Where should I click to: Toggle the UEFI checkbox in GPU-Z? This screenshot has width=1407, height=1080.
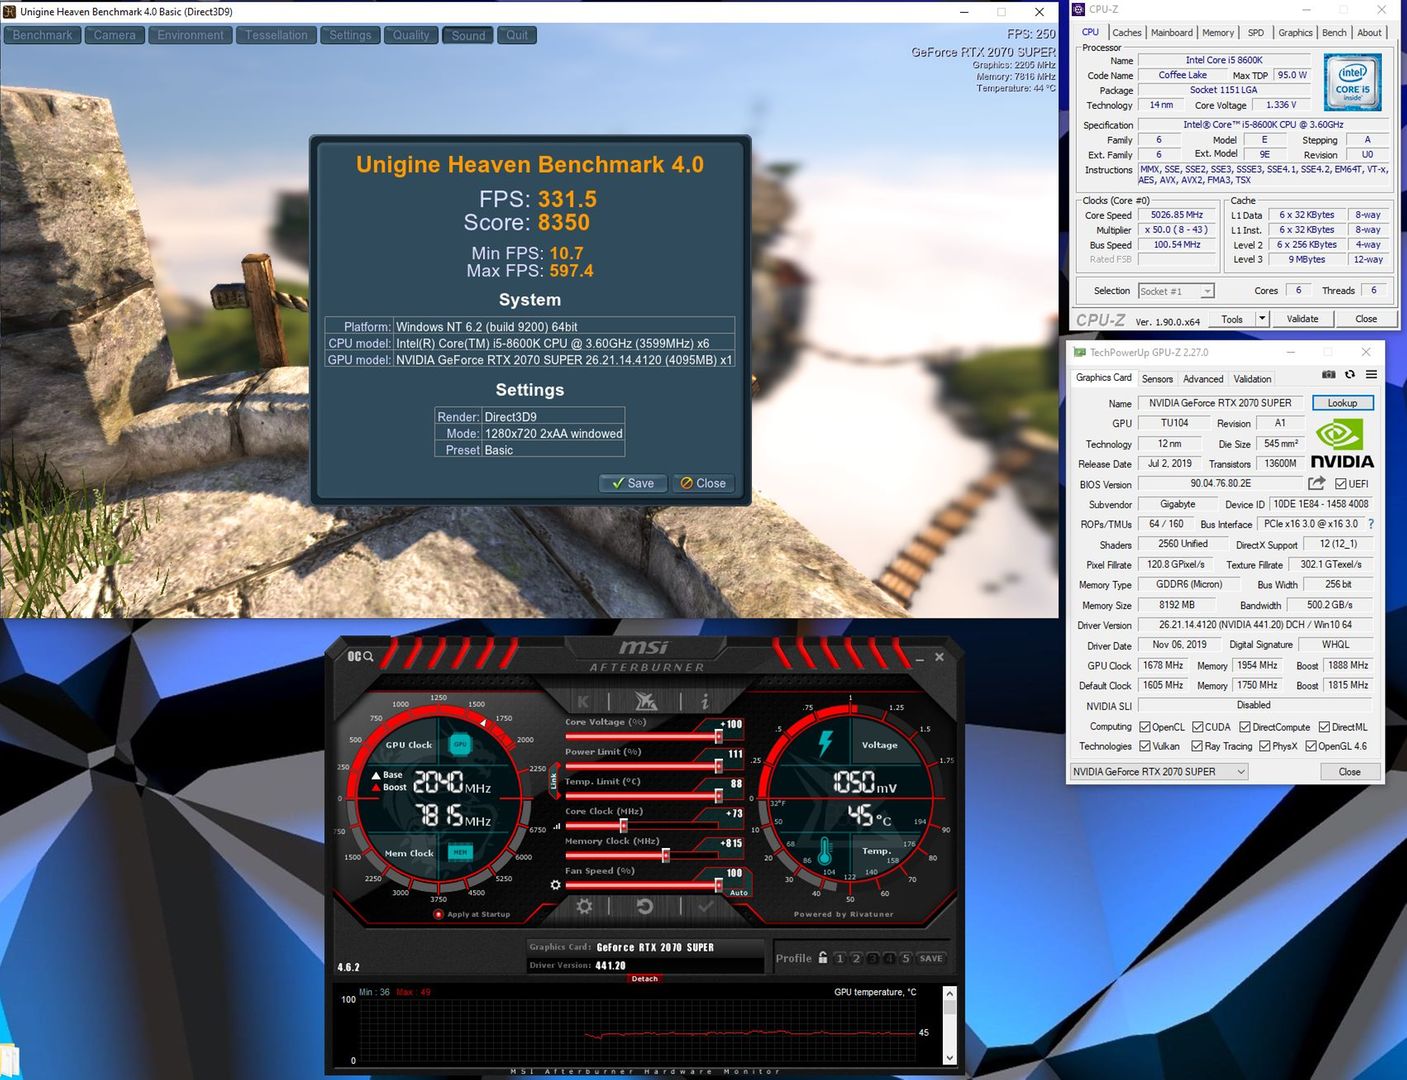[x=1341, y=484]
